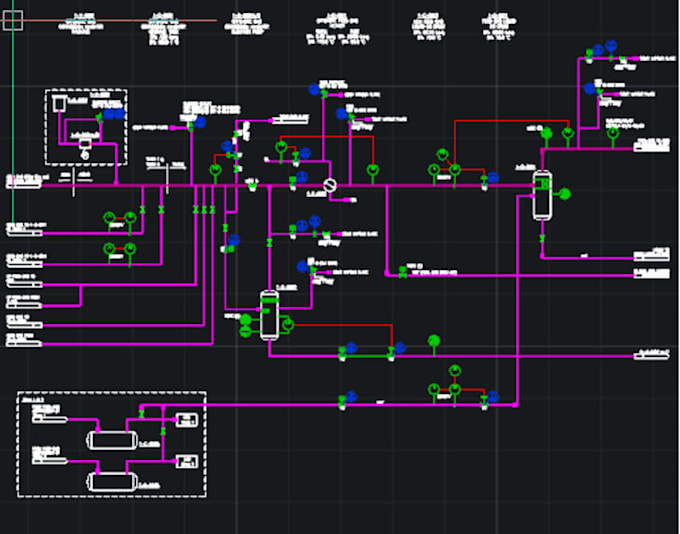The width and height of the screenshot is (680, 534).
Task: Select lower horizontal drum in bottom-left dashed box
Action: click(112, 482)
